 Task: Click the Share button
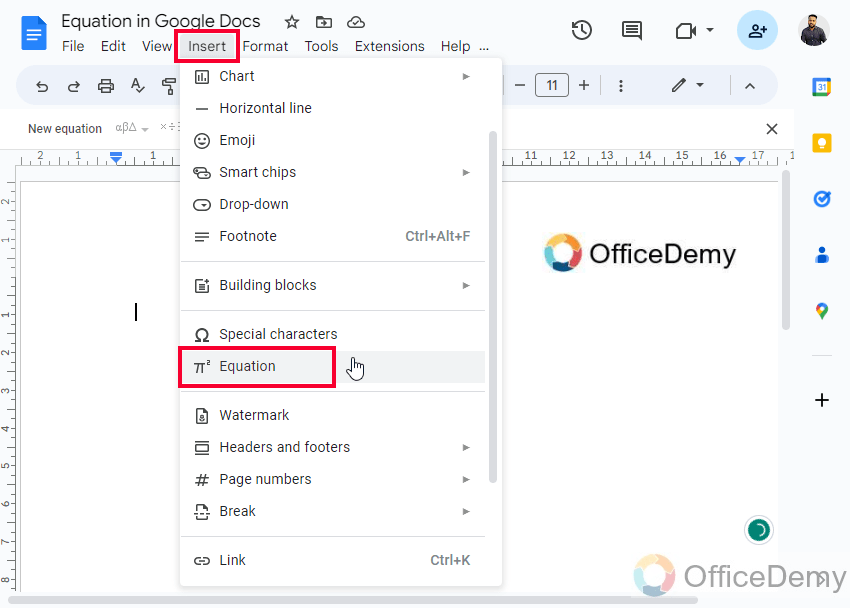pyautogui.click(x=757, y=30)
